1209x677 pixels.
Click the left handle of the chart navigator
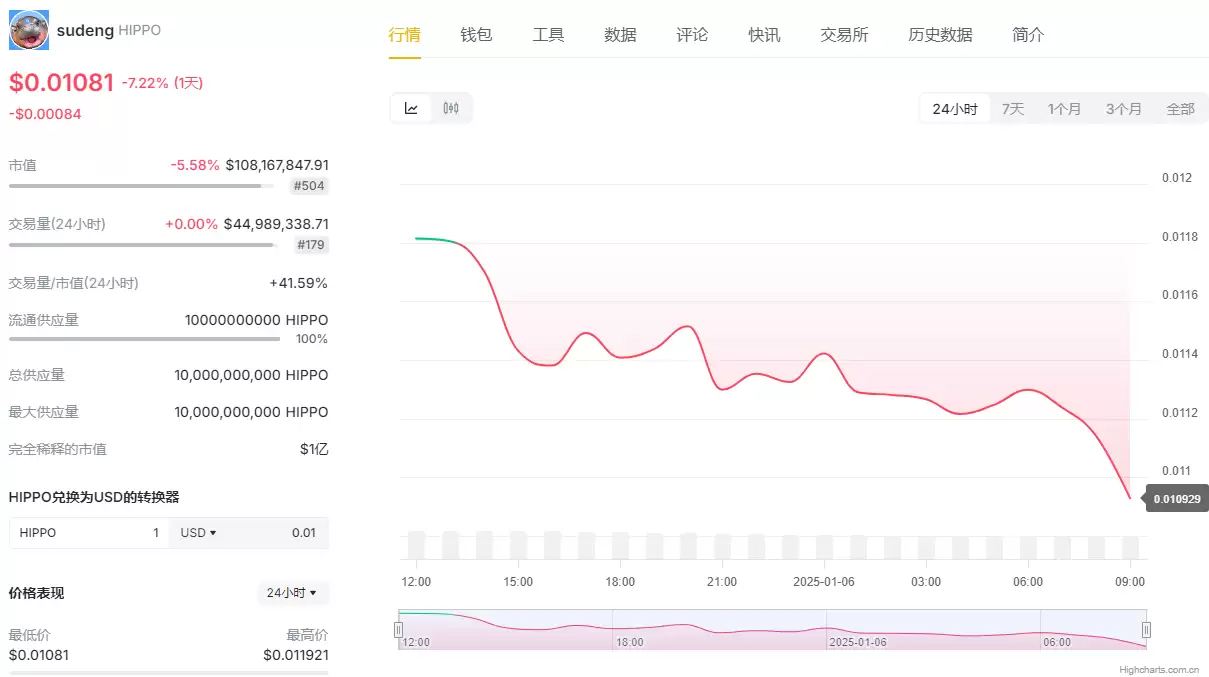tap(398, 629)
